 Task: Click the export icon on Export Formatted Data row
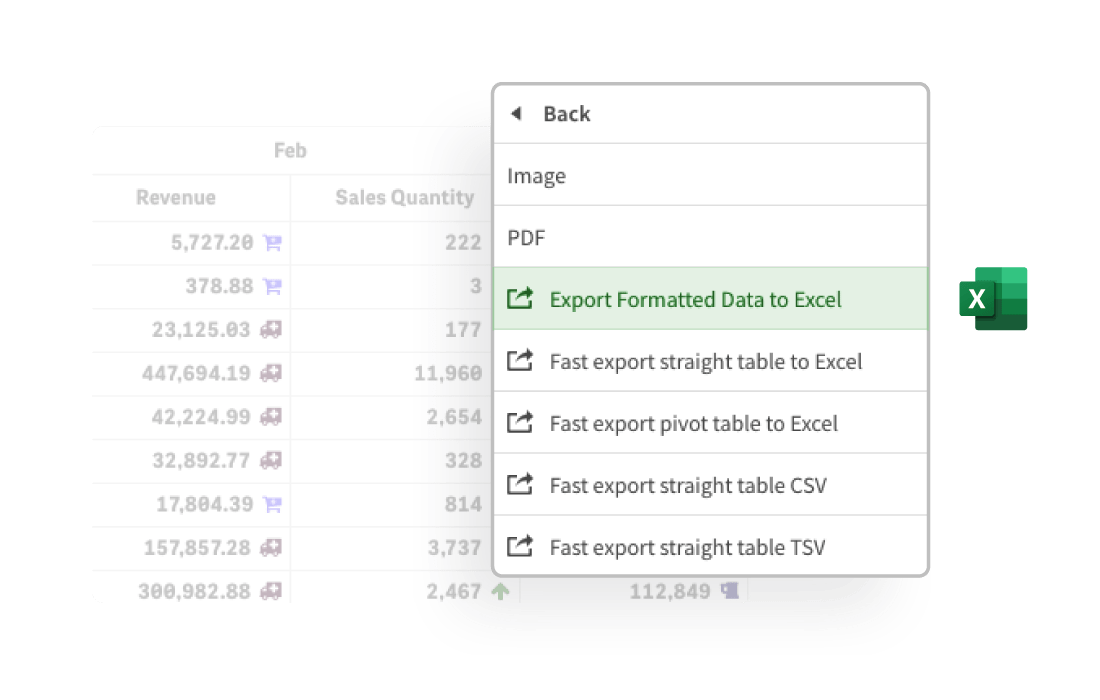[x=520, y=299]
